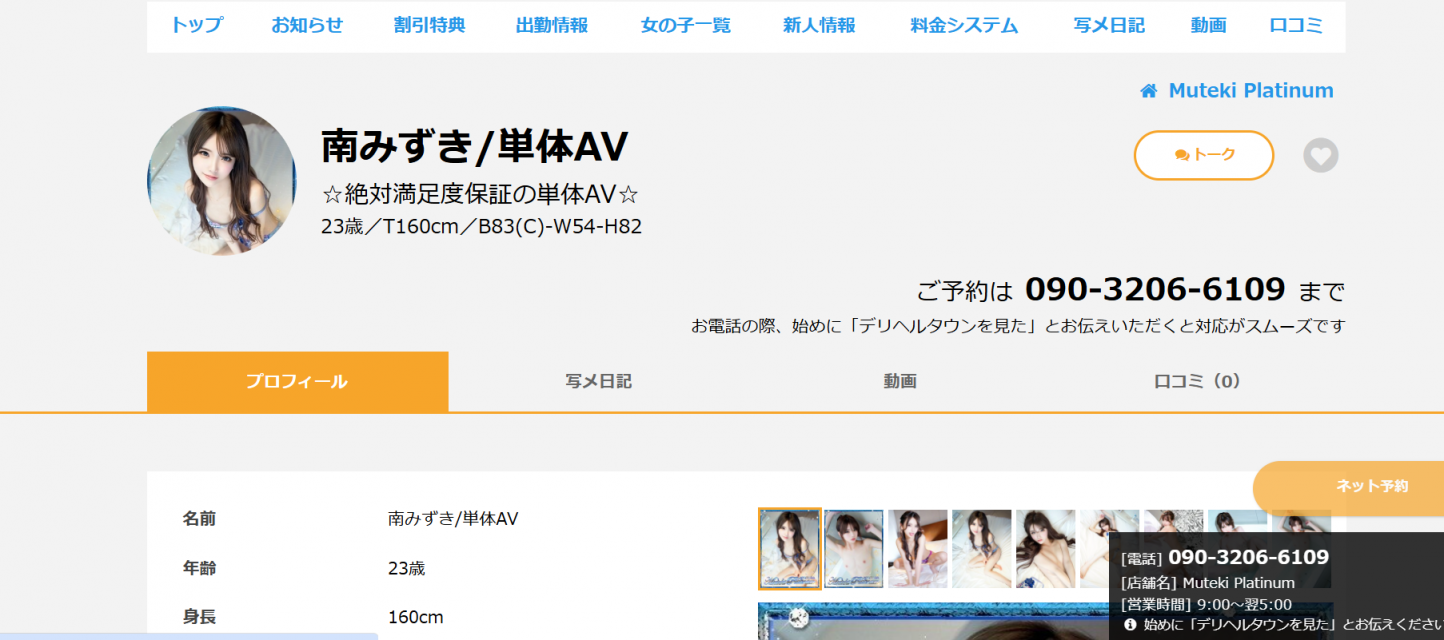The height and width of the screenshot is (640, 1444).
Task: Click the heart favorite icon
Action: coord(1320,156)
